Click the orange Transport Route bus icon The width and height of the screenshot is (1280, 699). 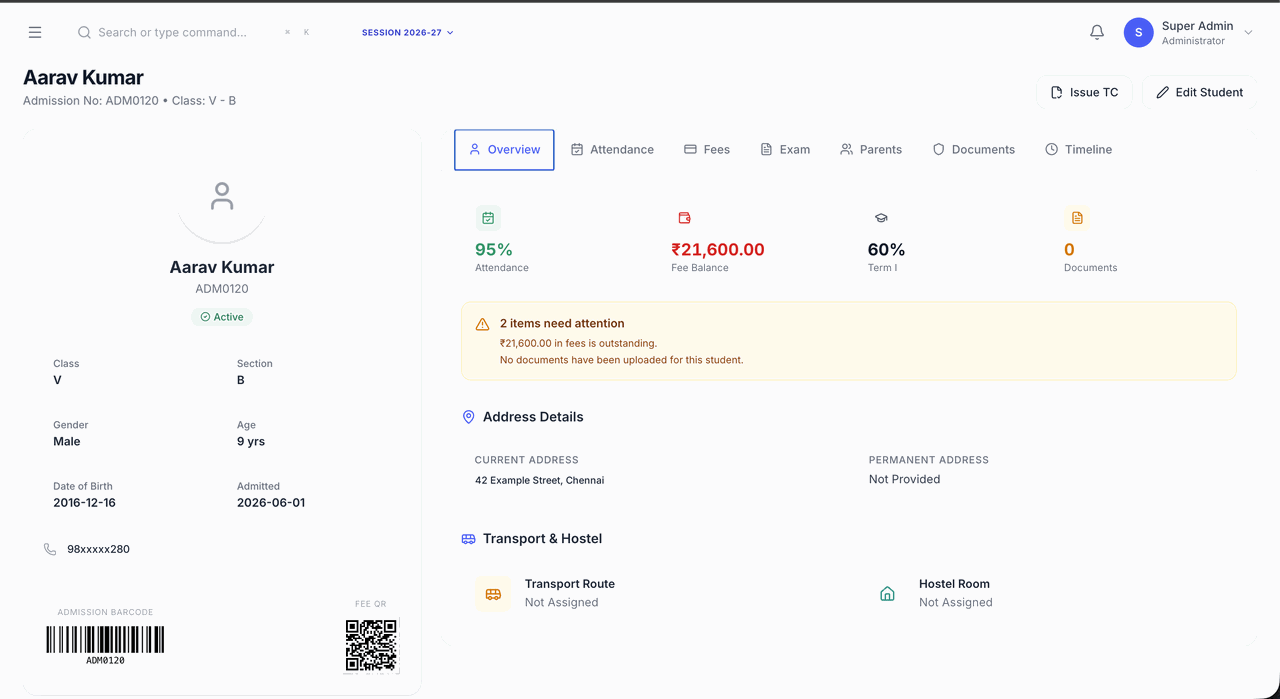tap(493, 594)
